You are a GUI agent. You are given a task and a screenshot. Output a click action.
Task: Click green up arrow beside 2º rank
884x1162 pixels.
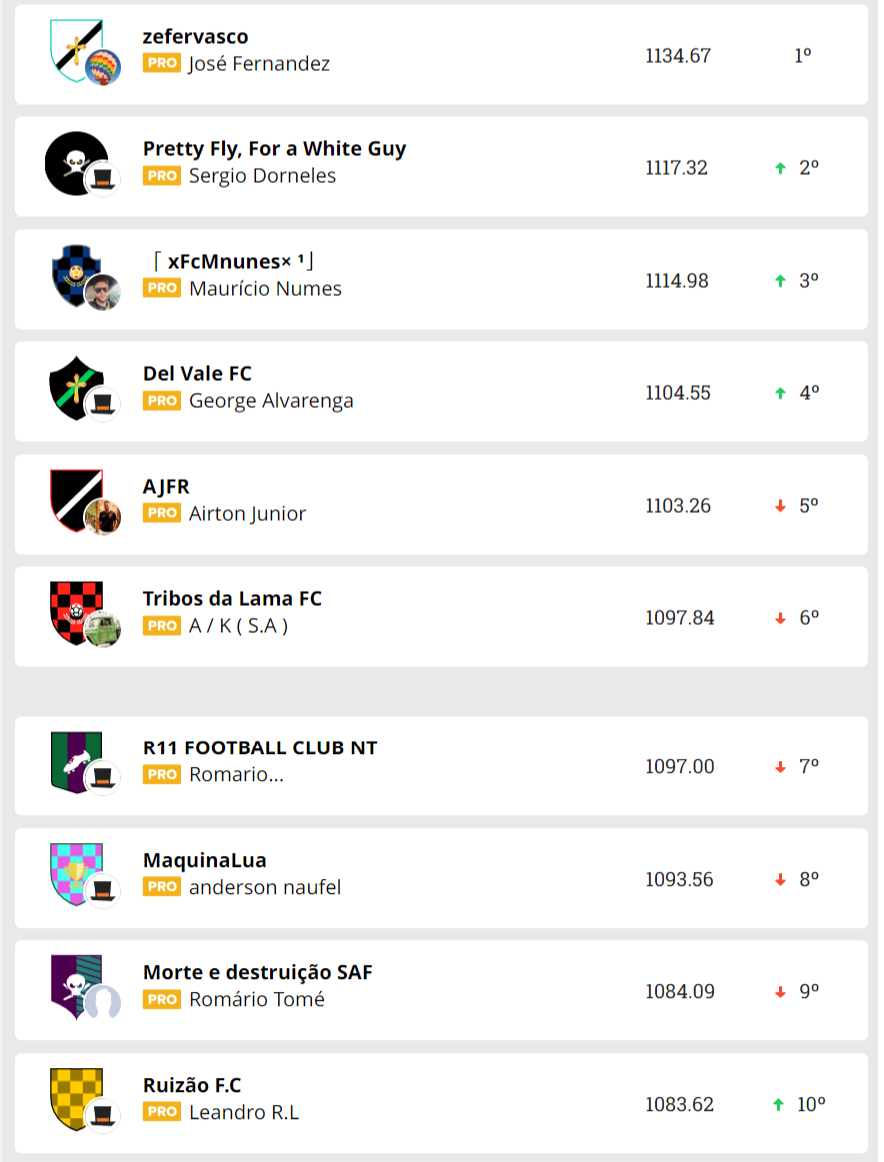pos(780,168)
